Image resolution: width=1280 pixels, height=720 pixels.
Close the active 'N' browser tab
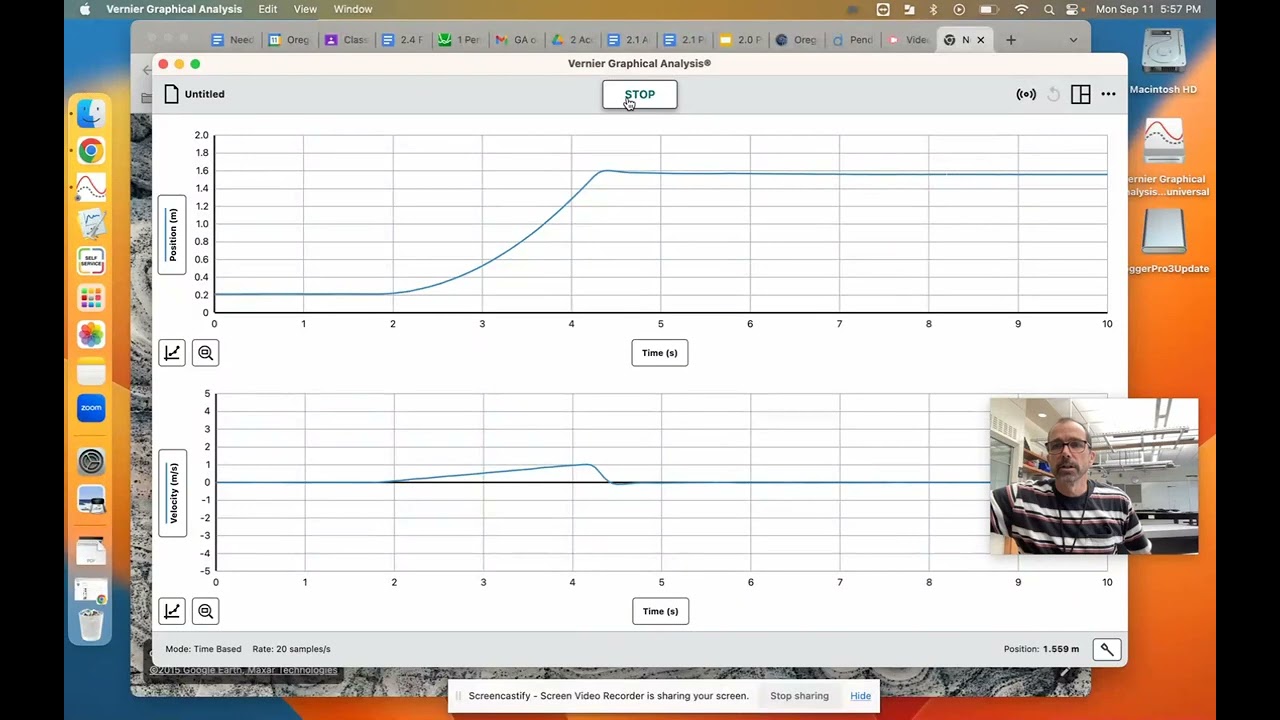tap(981, 40)
